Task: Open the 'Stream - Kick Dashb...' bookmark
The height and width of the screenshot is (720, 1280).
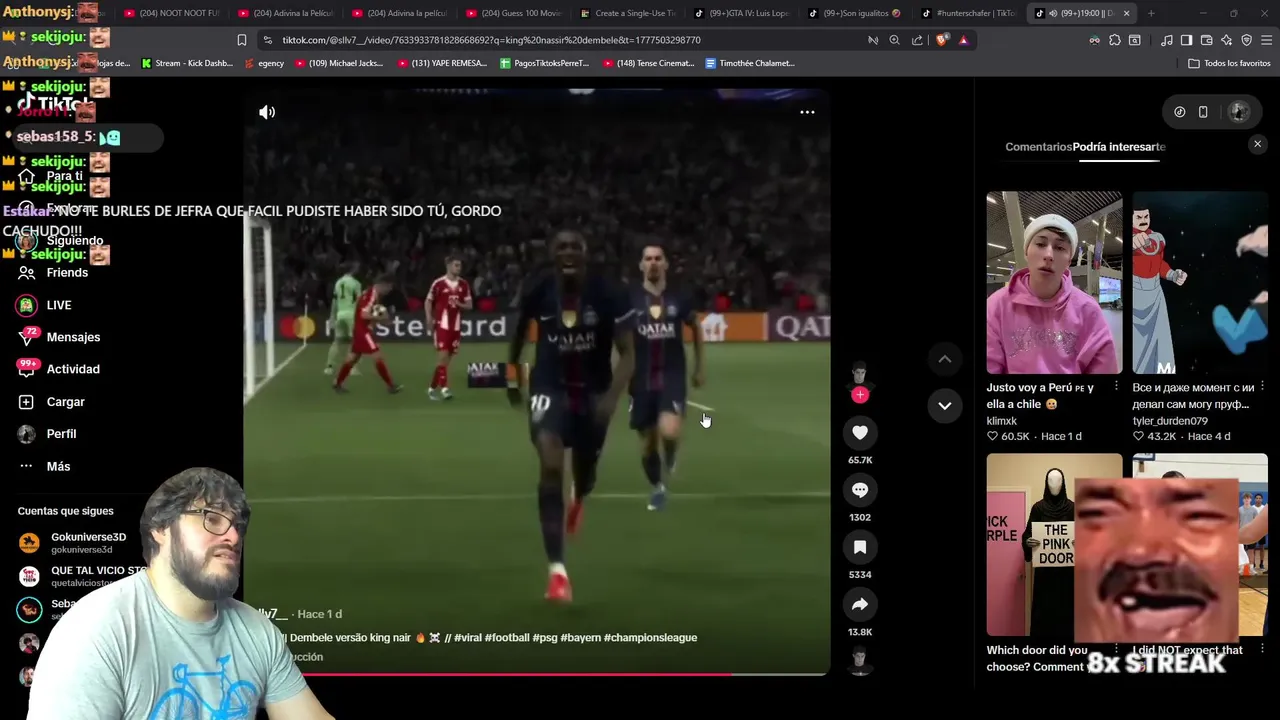Action: point(187,63)
